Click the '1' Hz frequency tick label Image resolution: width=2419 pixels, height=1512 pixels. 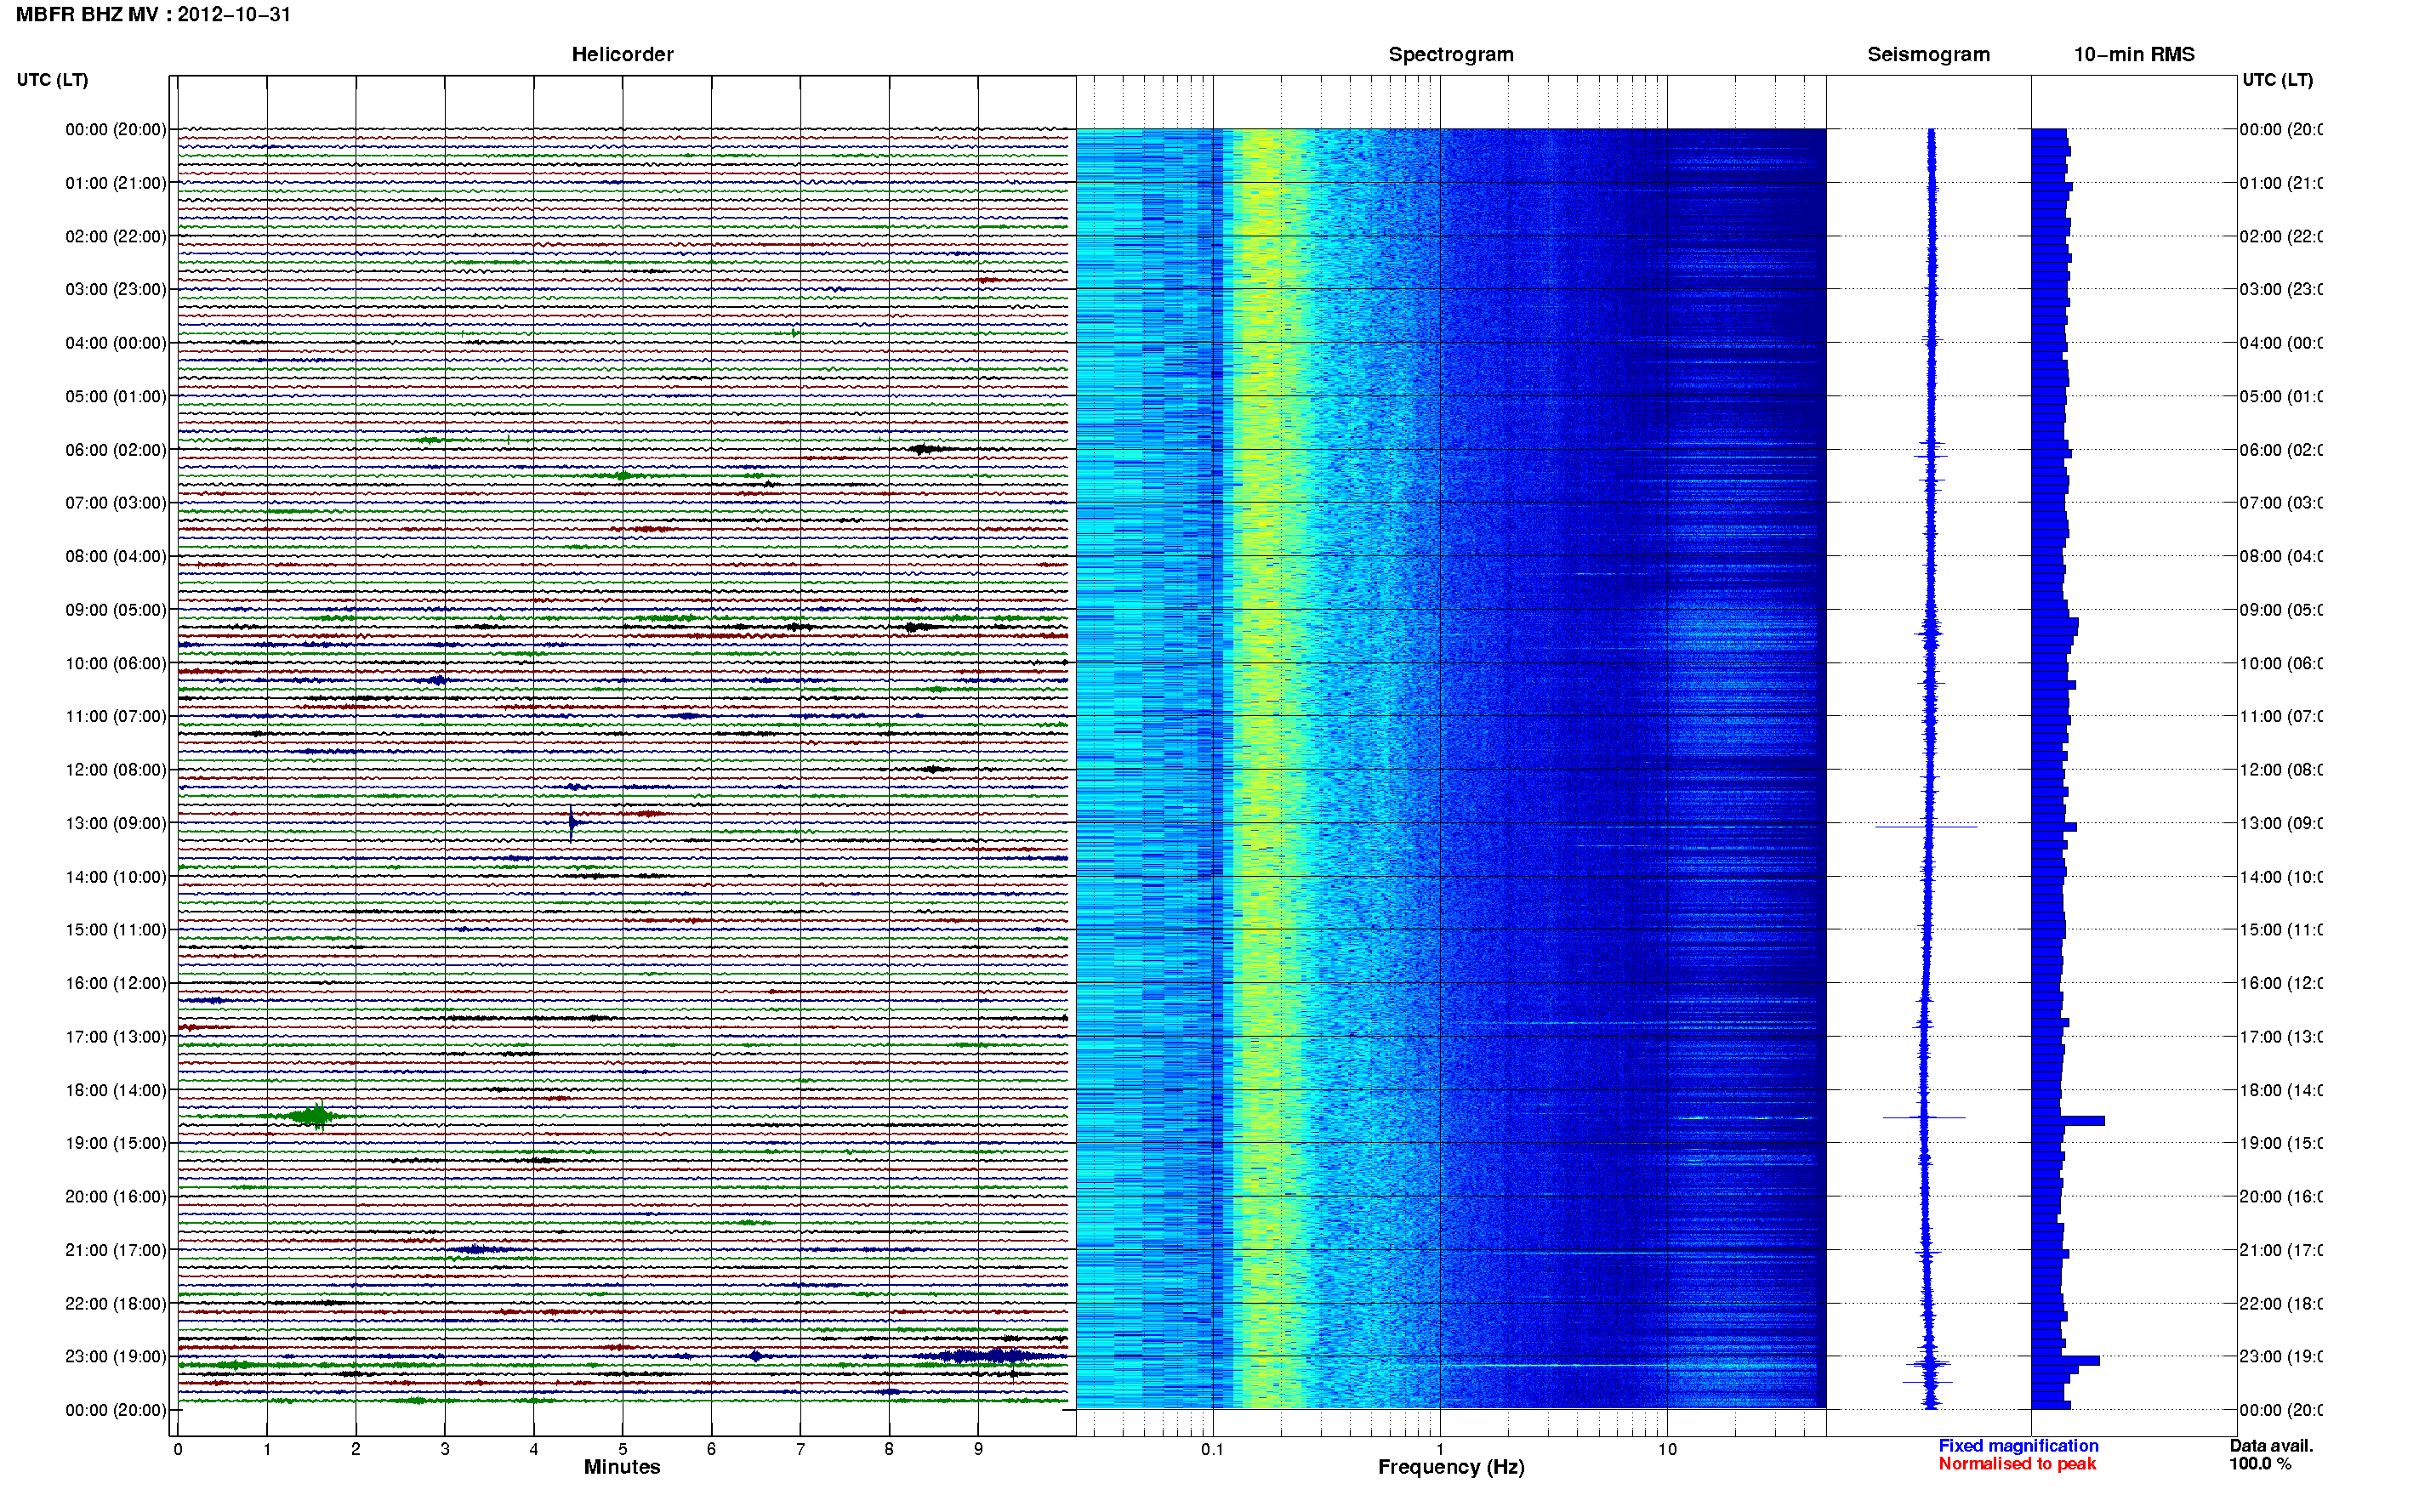coord(1440,1449)
